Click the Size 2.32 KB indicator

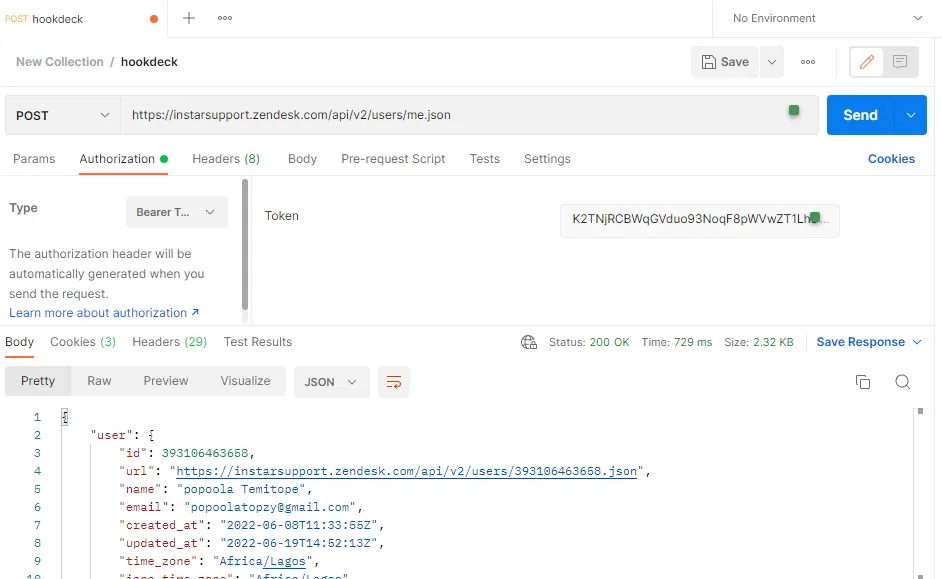coord(758,342)
